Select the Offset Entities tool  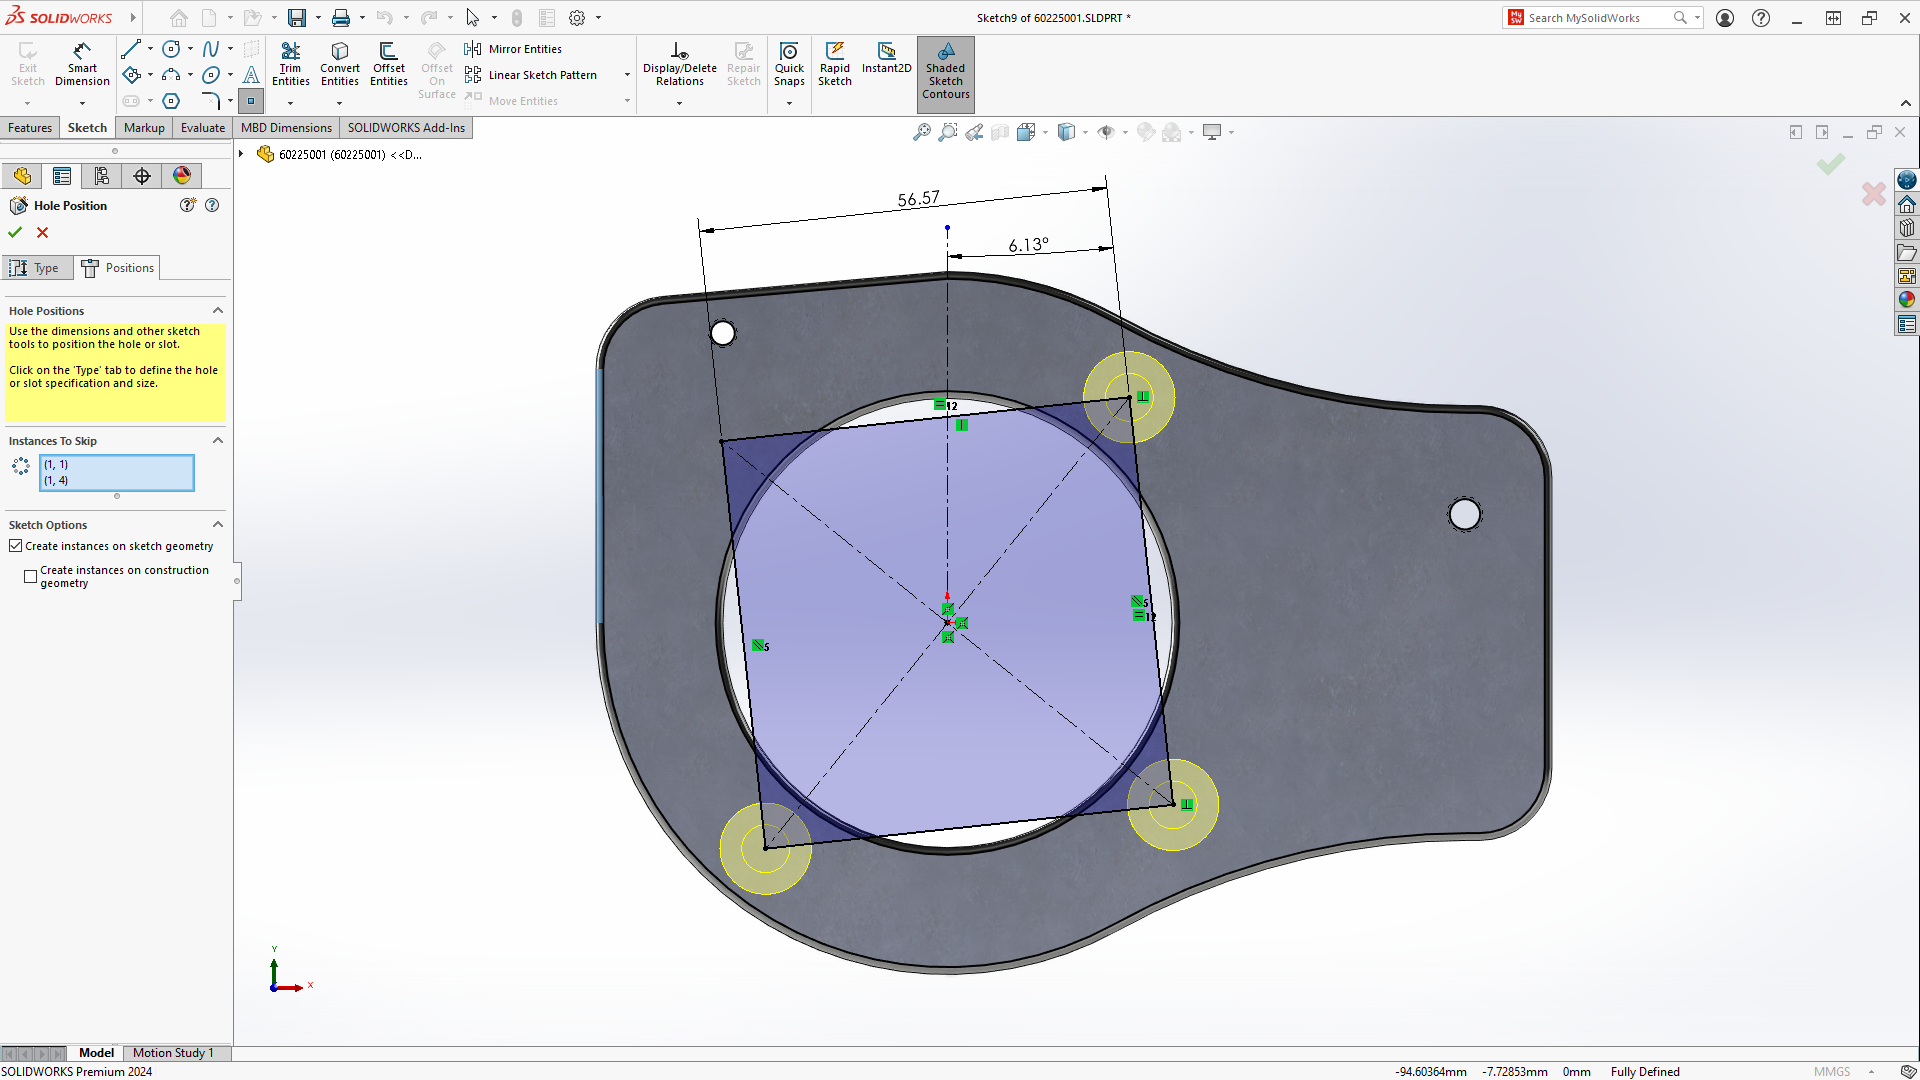click(388, 62)
